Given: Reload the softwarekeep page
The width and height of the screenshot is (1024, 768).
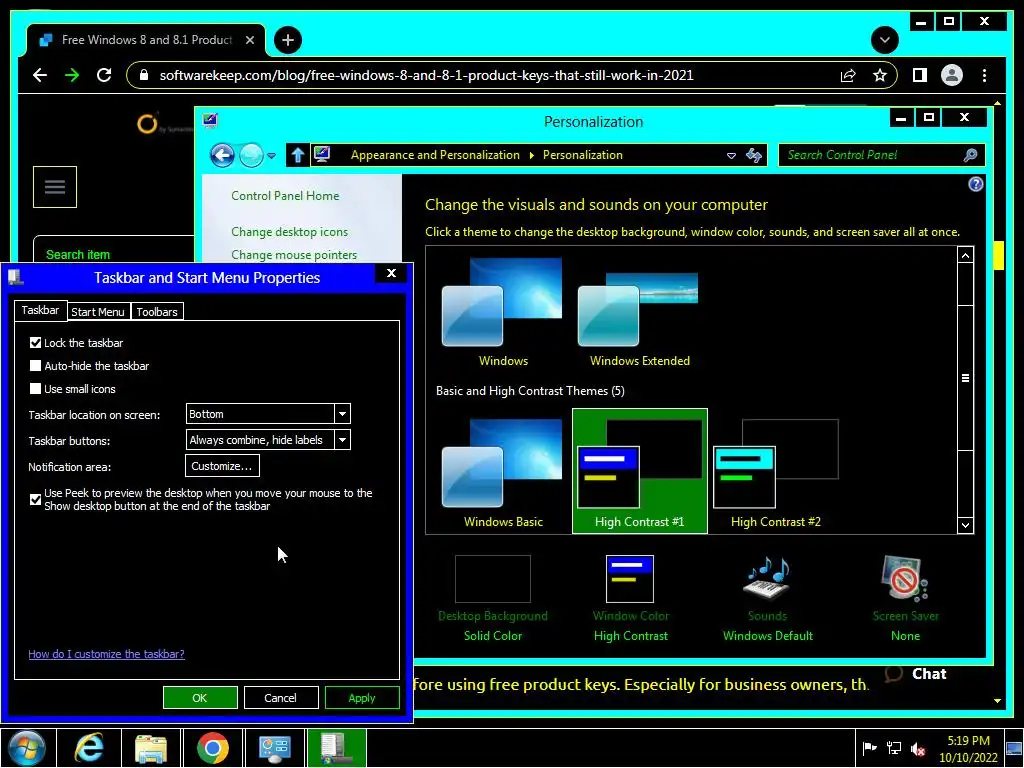Looking at the screenshot, I should (104, 75).
